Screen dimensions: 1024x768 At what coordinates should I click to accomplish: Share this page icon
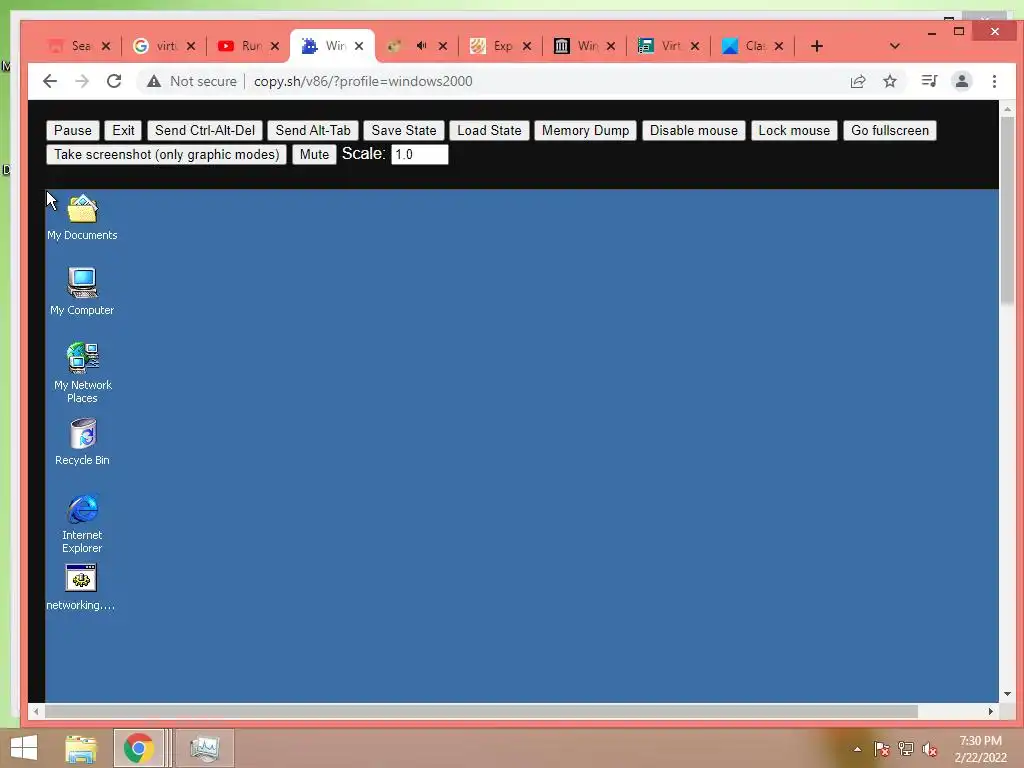coord(857,81)
